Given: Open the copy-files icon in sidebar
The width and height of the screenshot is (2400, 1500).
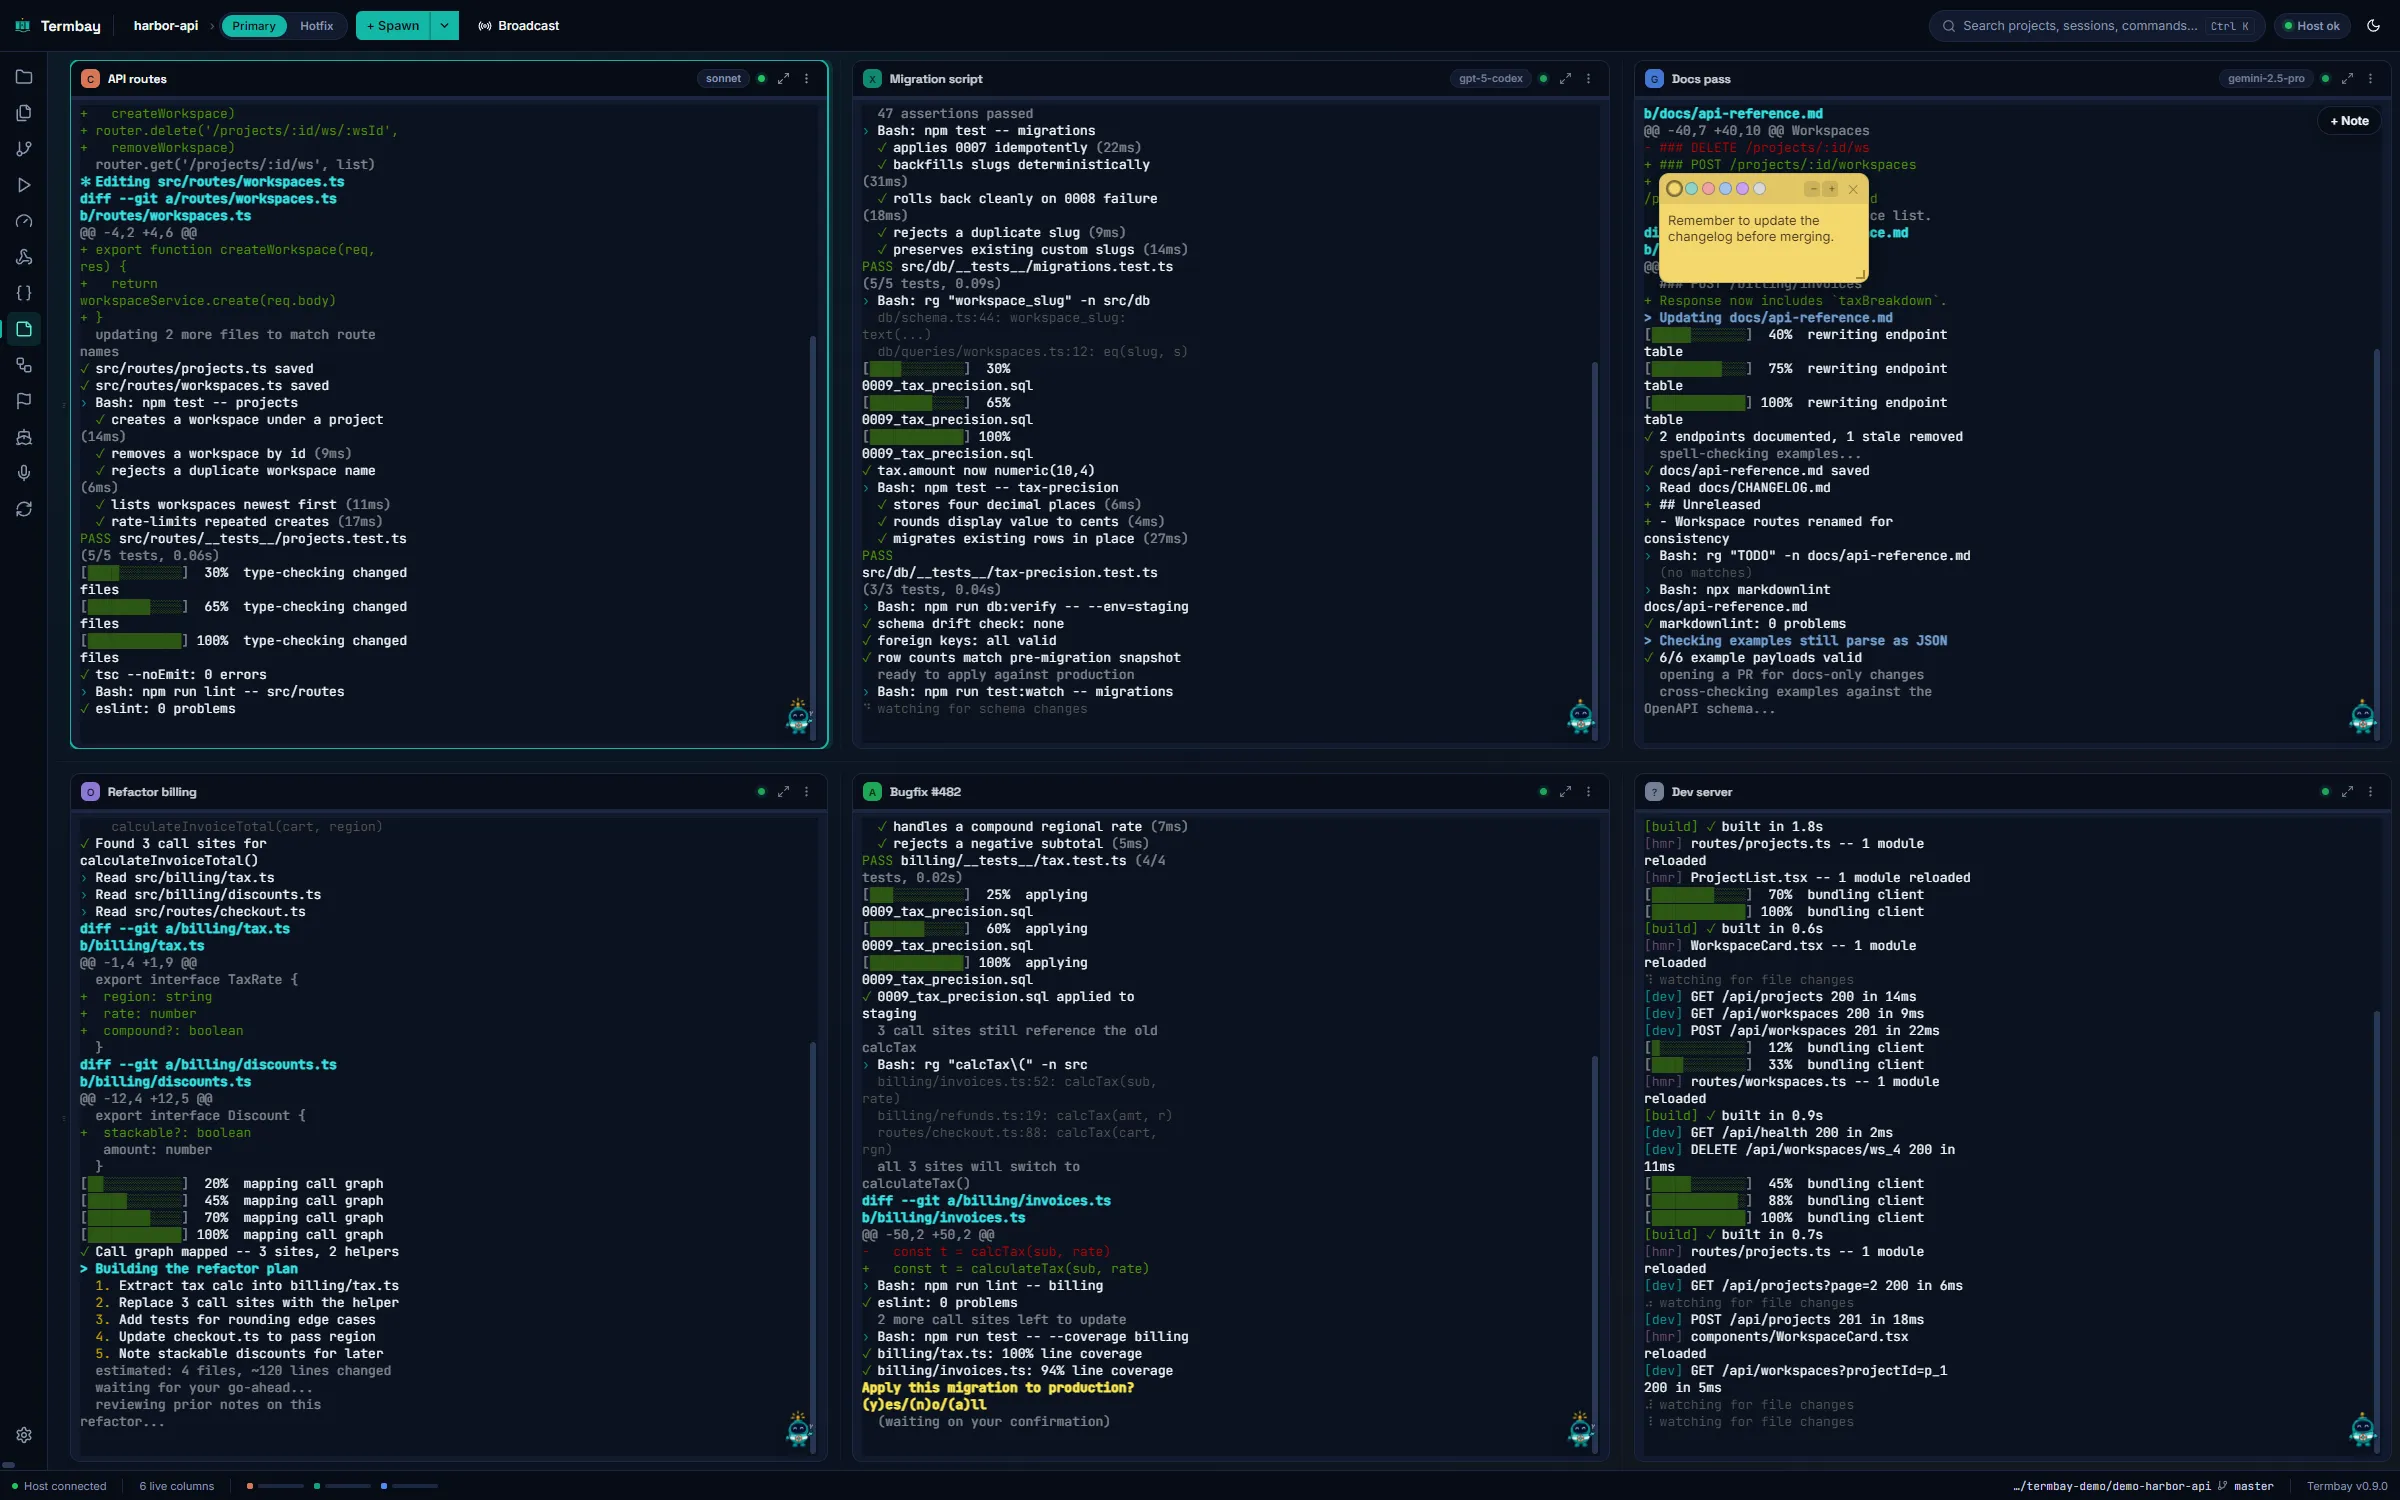Looking at the screenshot, I should click(x=24, y=113).
